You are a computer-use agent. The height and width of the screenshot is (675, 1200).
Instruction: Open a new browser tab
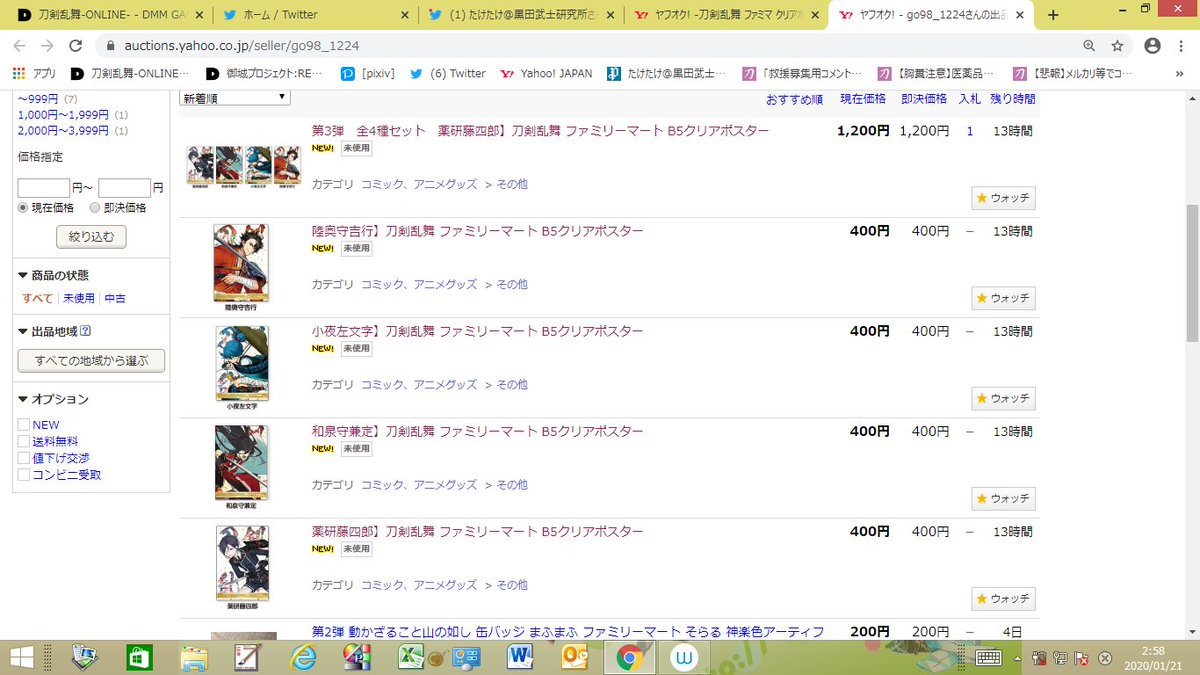(1052, 15)
